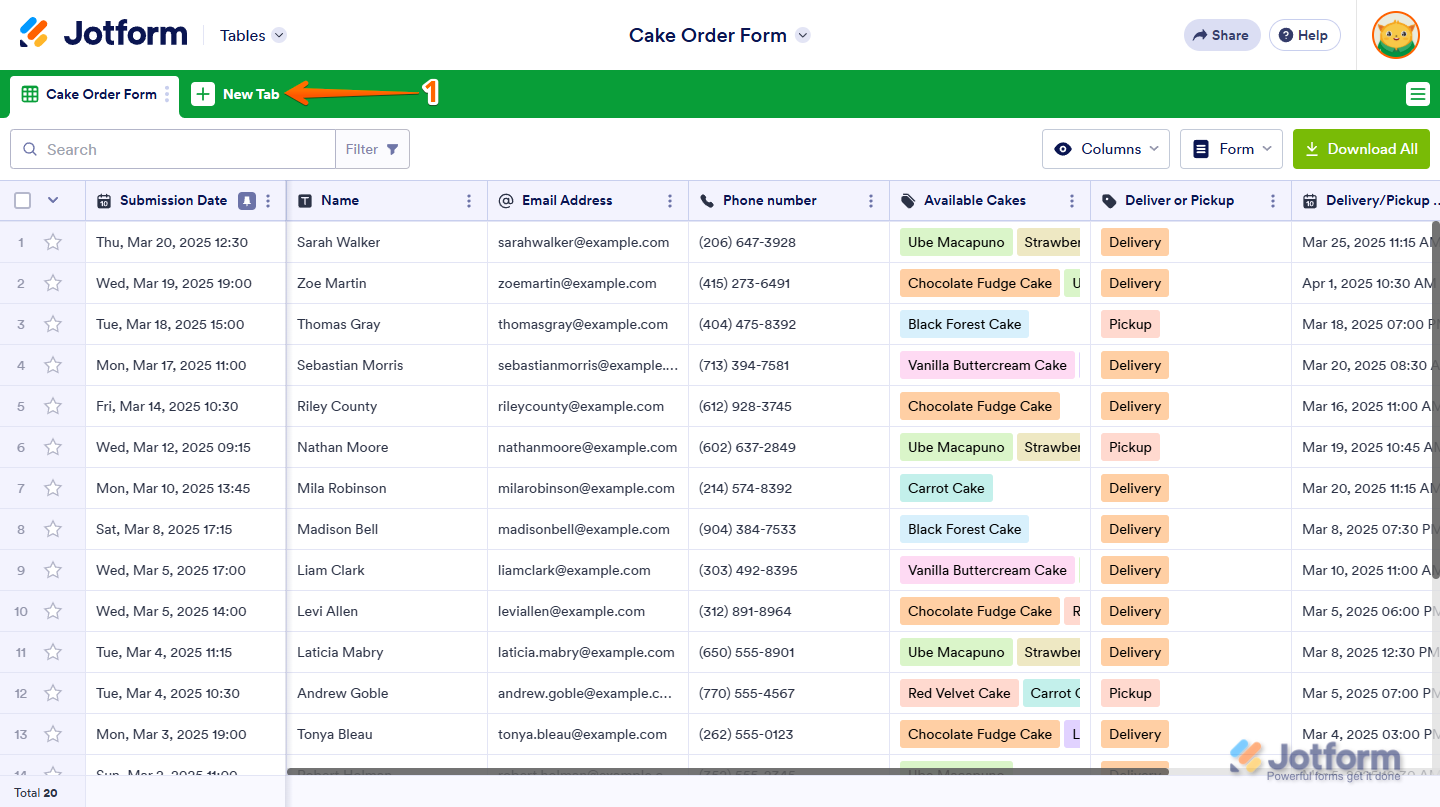1440x807 pixels.
Task: Tick the select-all rows checkbox
Action: click(23, 201)
